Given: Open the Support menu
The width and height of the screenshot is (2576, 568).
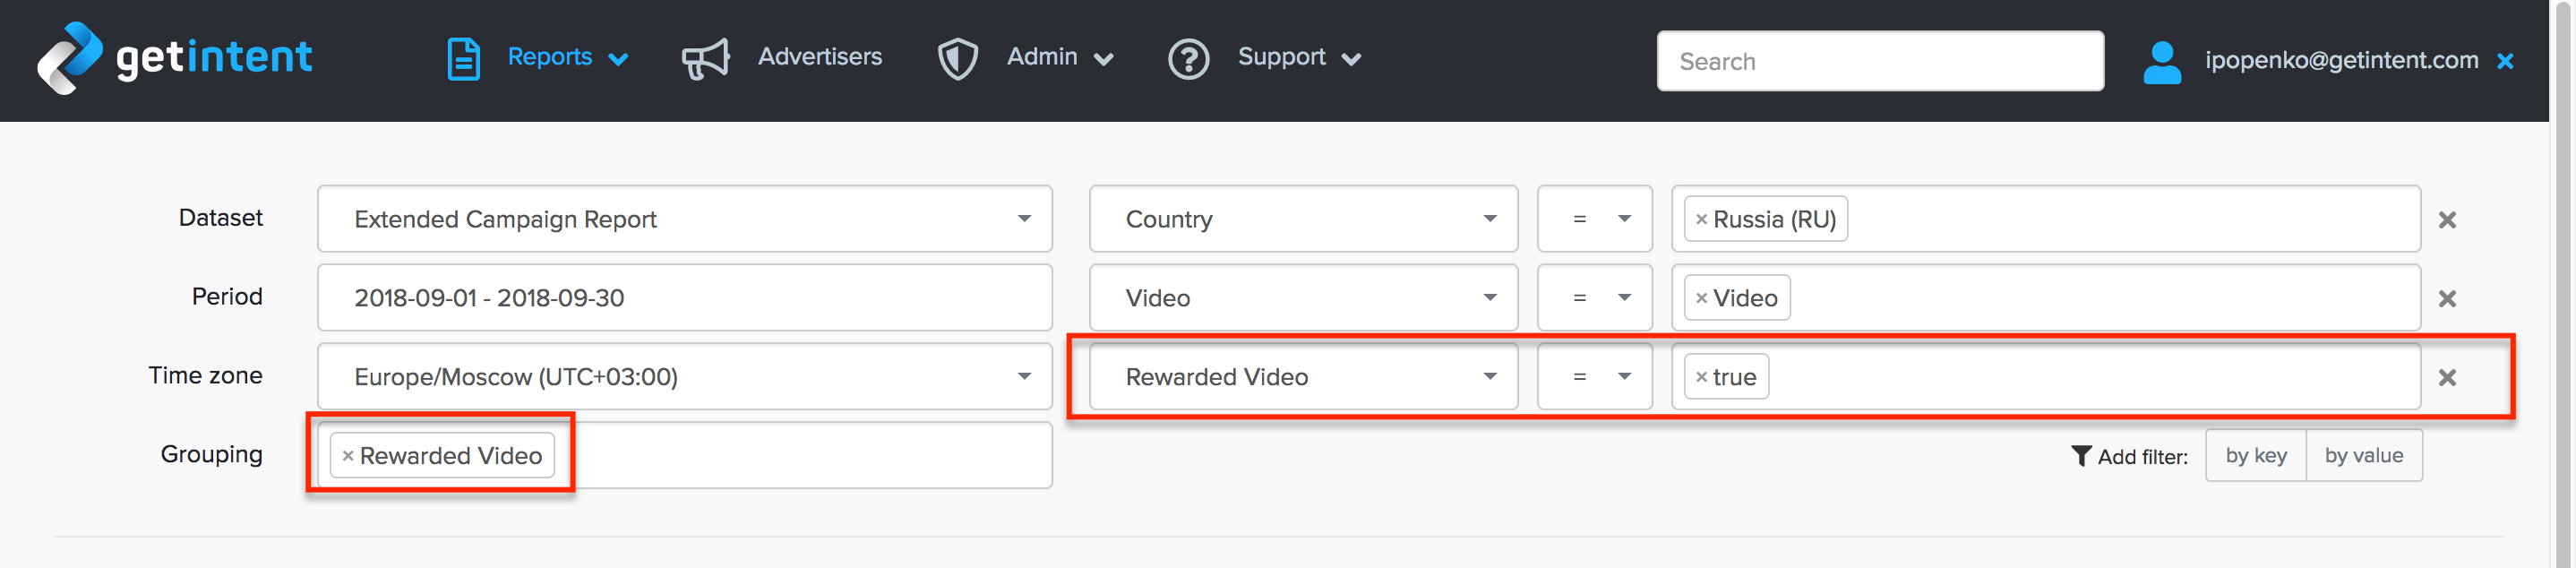Looking at the screenshot, I should 1298,58.
